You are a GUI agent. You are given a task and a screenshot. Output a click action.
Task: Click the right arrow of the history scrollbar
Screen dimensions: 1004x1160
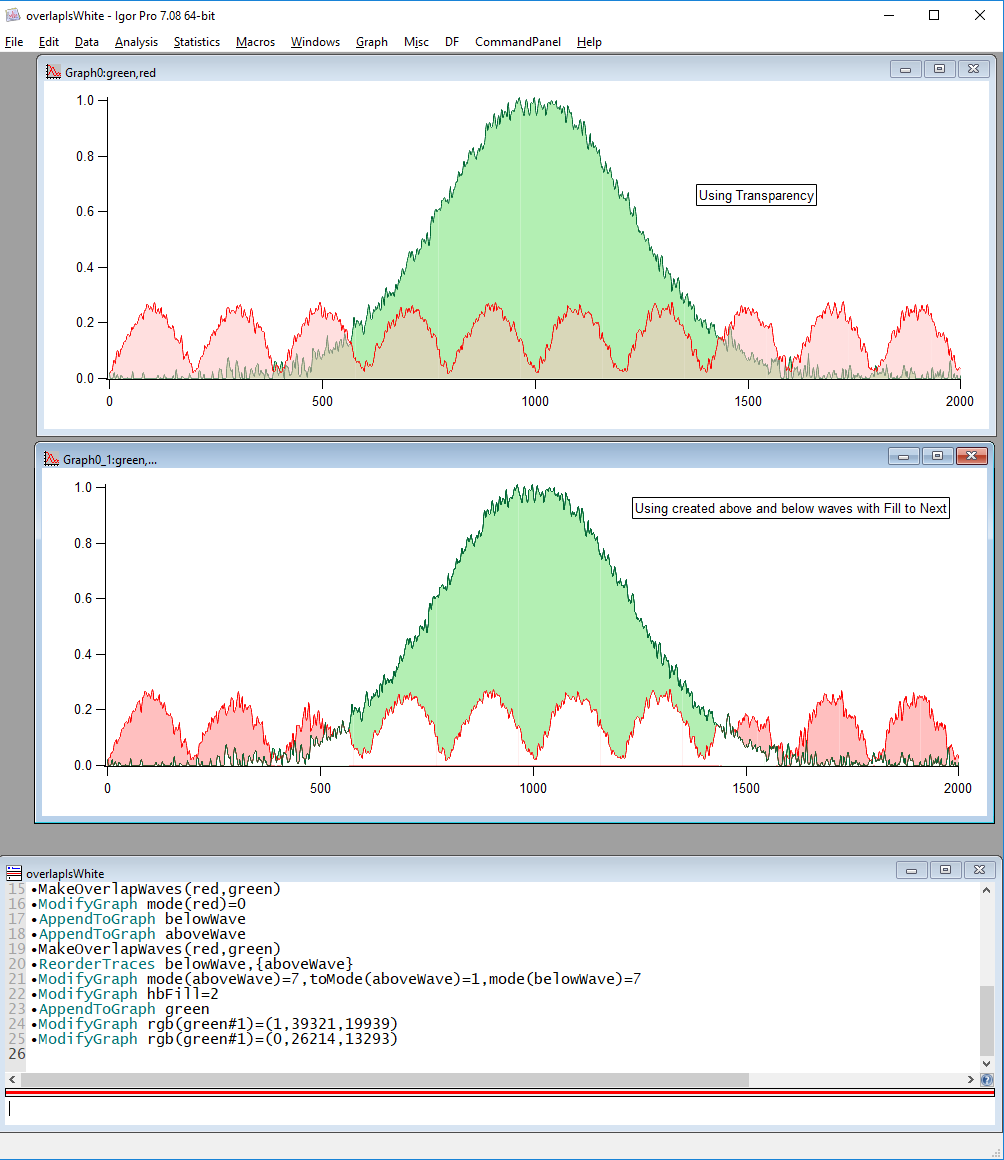969,1079
